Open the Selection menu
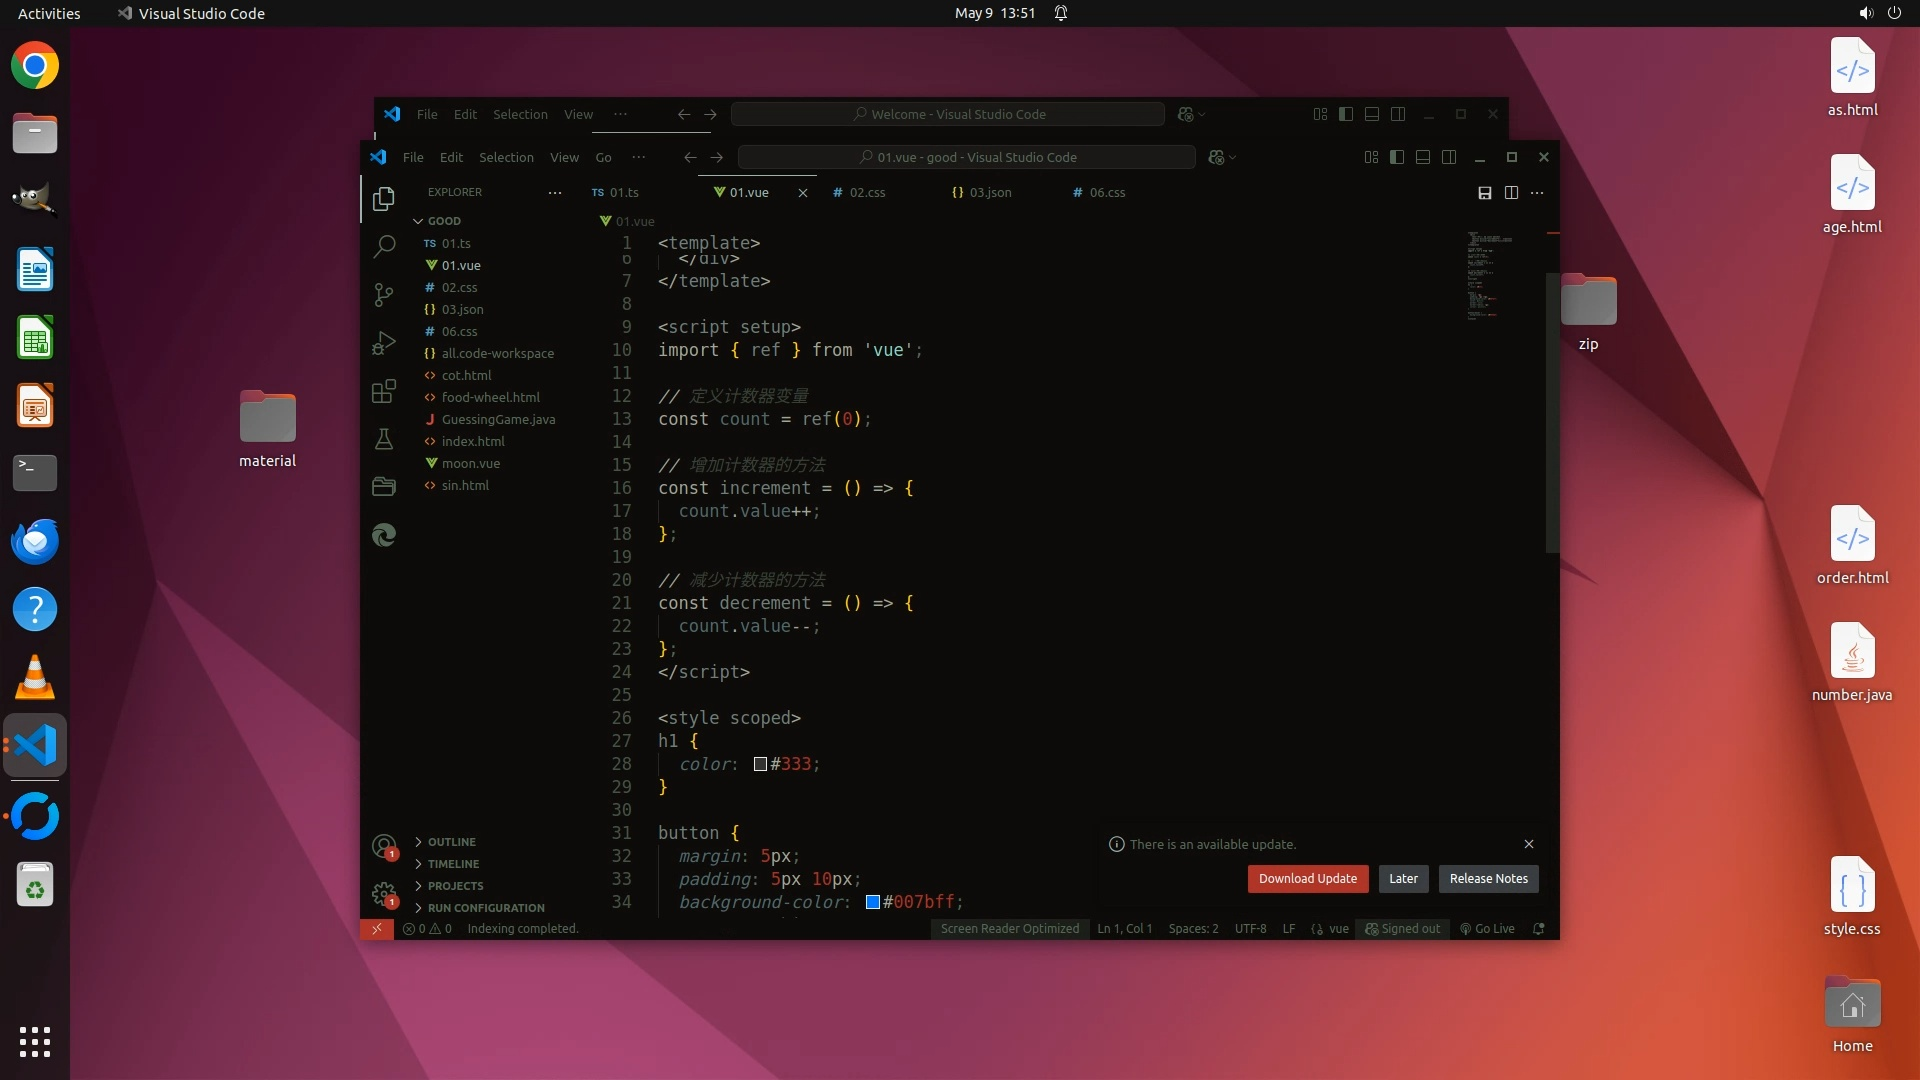This screenshot has height=1080, width=1920. click(x=506, y=157)
